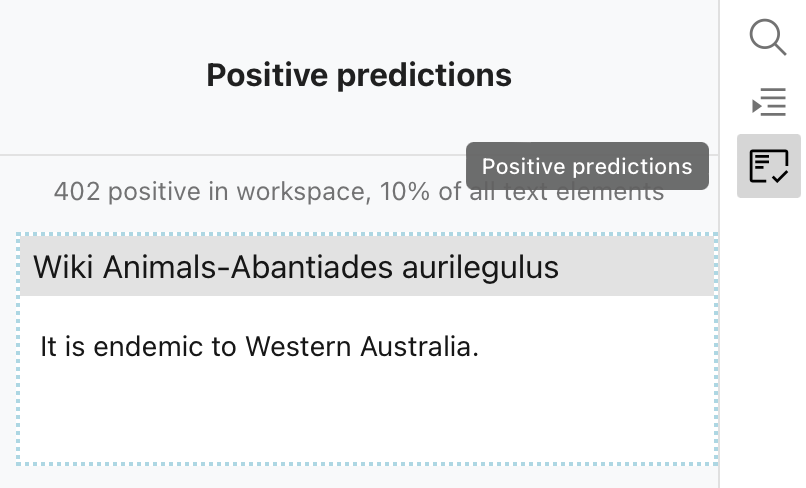Click blank area below the endemic sentence
The image size is (806, 488).
pos(368,411)
